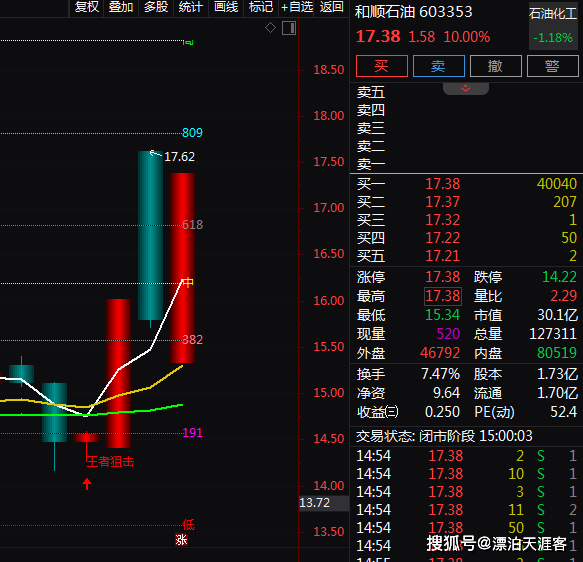Open the 叠加 overlay menu
Viewport: 583px width, 562px height.
[121, 7]
